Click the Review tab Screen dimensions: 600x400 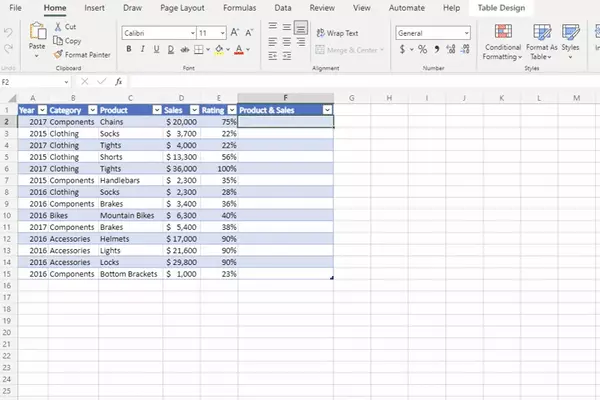click(x=322, y=8)
